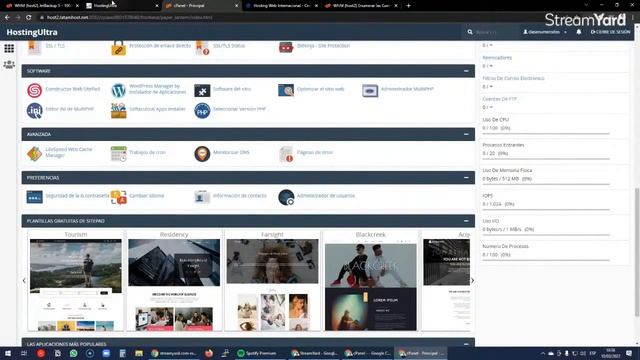Open the account username dropdown
Image resolution: width=640 pixels, height=360 pixels.
coord(545,32)
